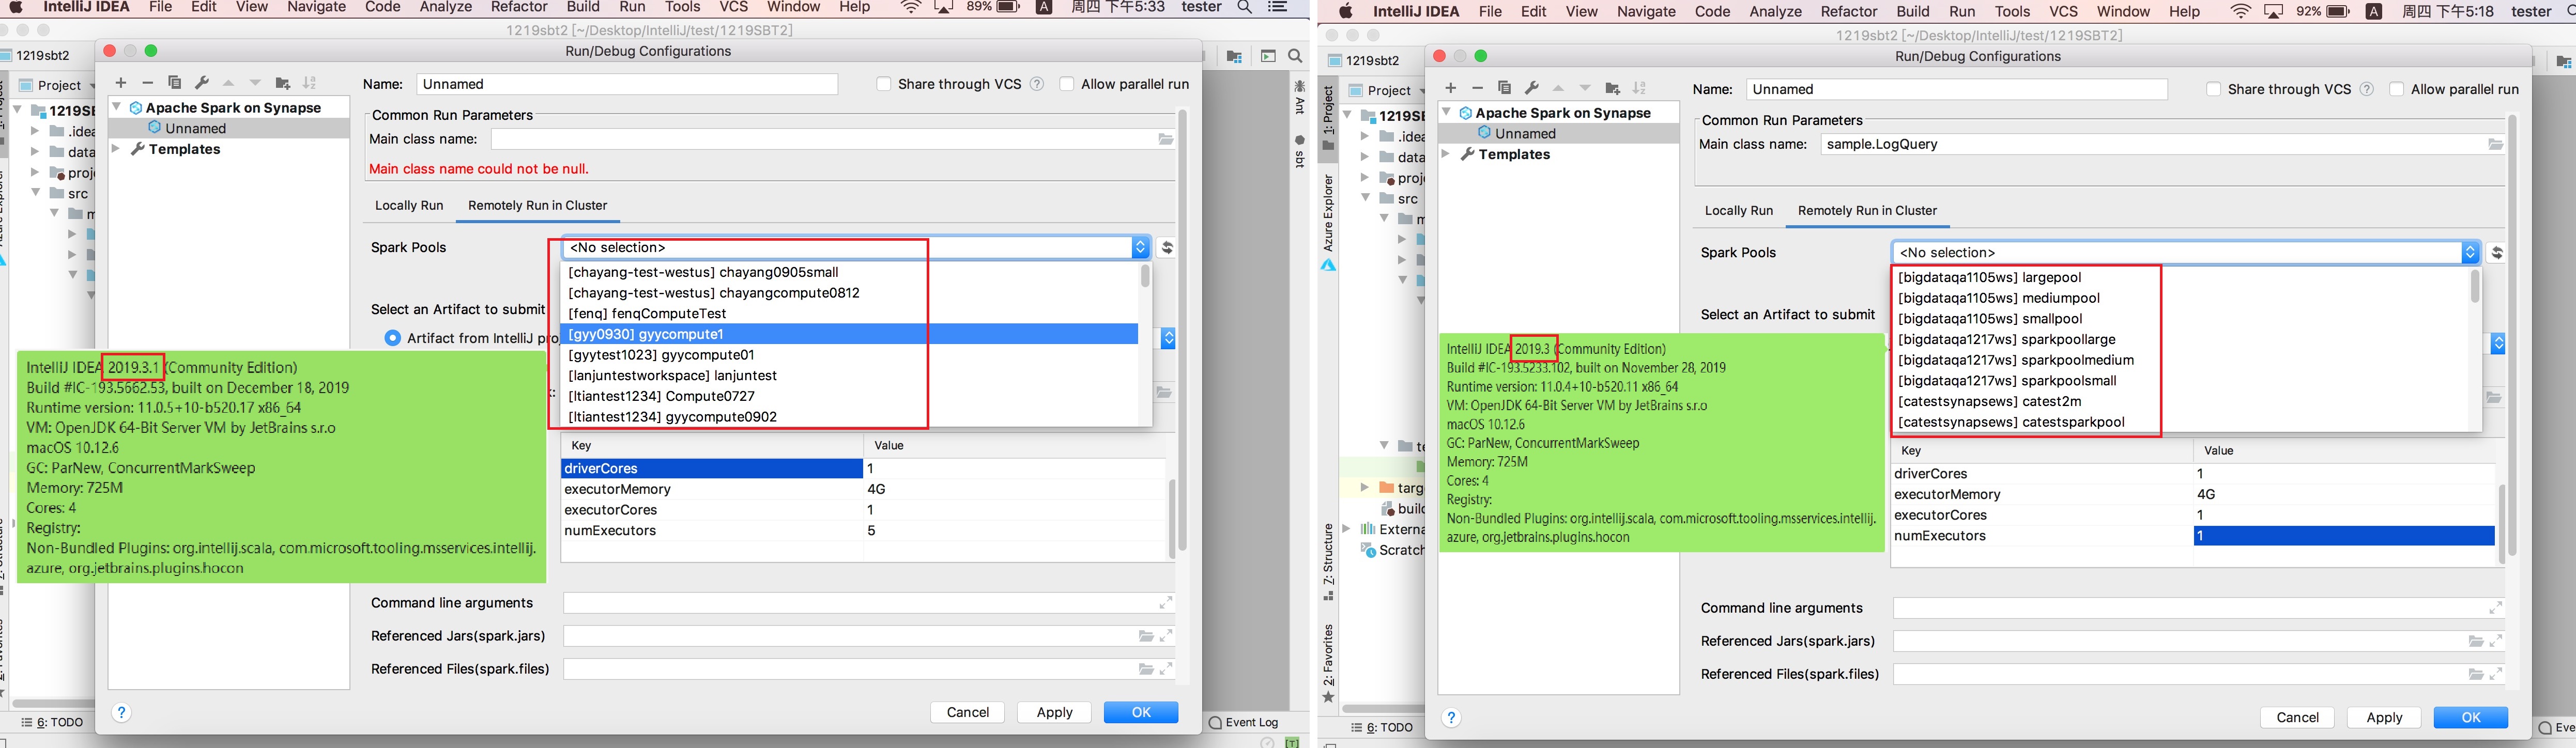
Task: Share through VCS help icon in left screenshot
Action: coord(1037,84)
